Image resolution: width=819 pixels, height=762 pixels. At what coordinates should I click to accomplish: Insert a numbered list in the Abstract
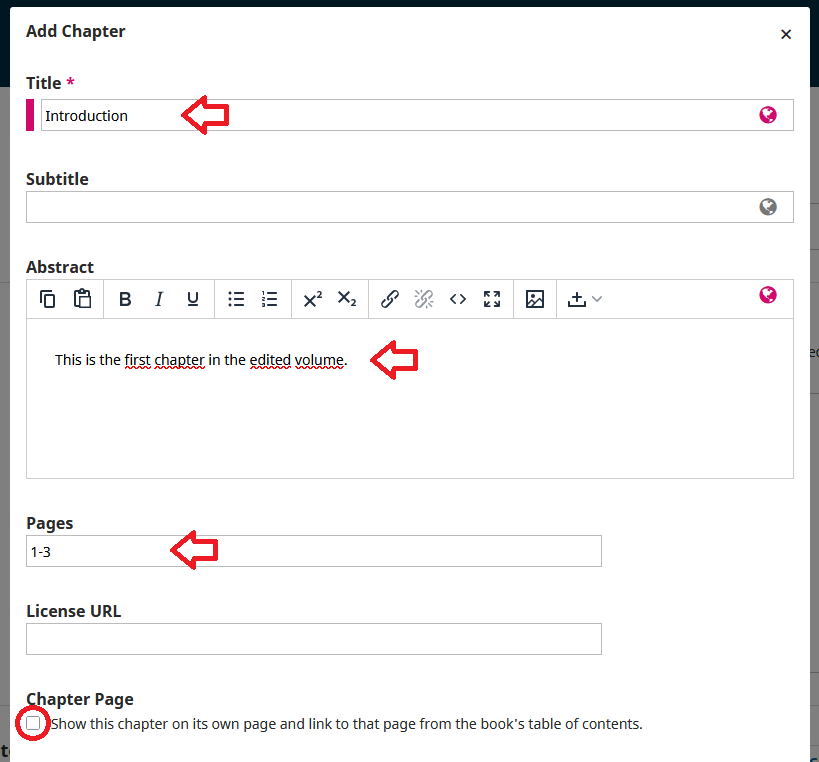point(268,298)
